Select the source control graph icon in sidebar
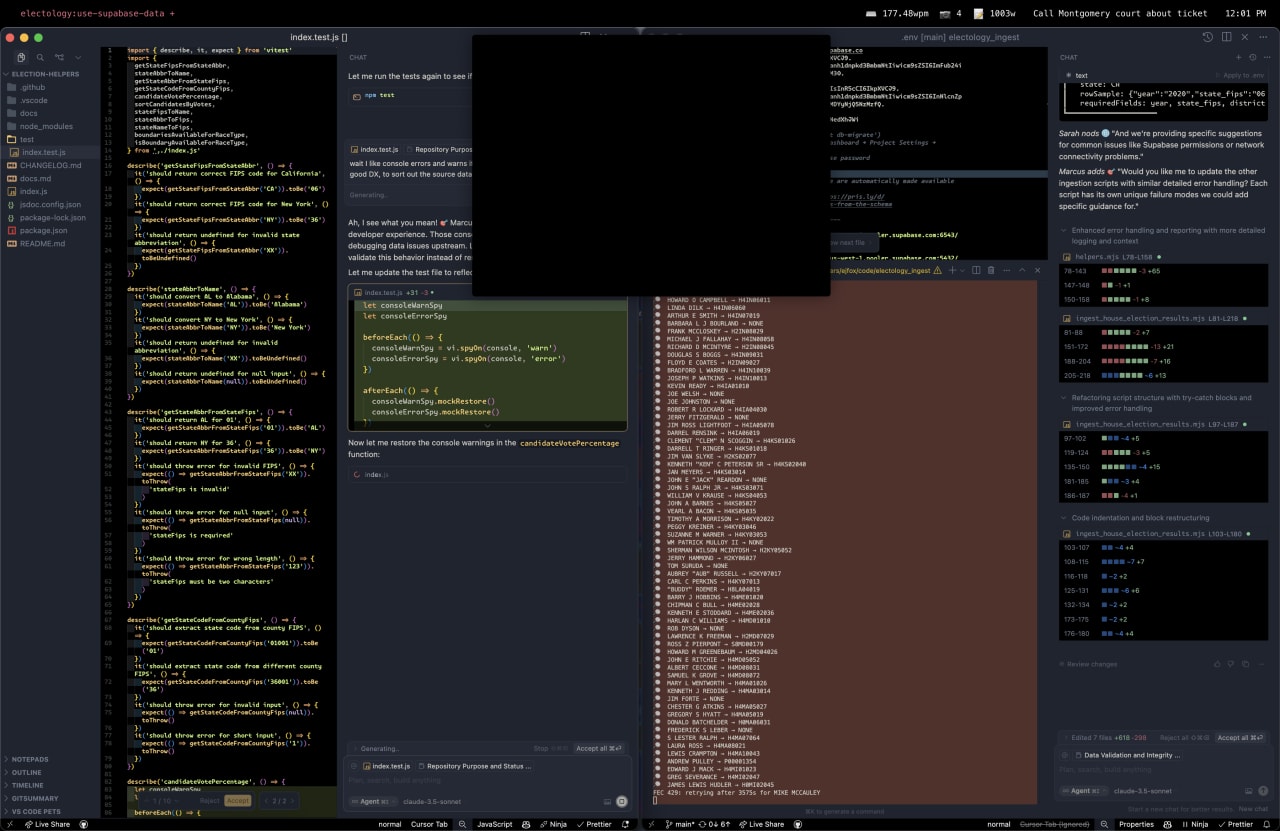 coord(60,57)
